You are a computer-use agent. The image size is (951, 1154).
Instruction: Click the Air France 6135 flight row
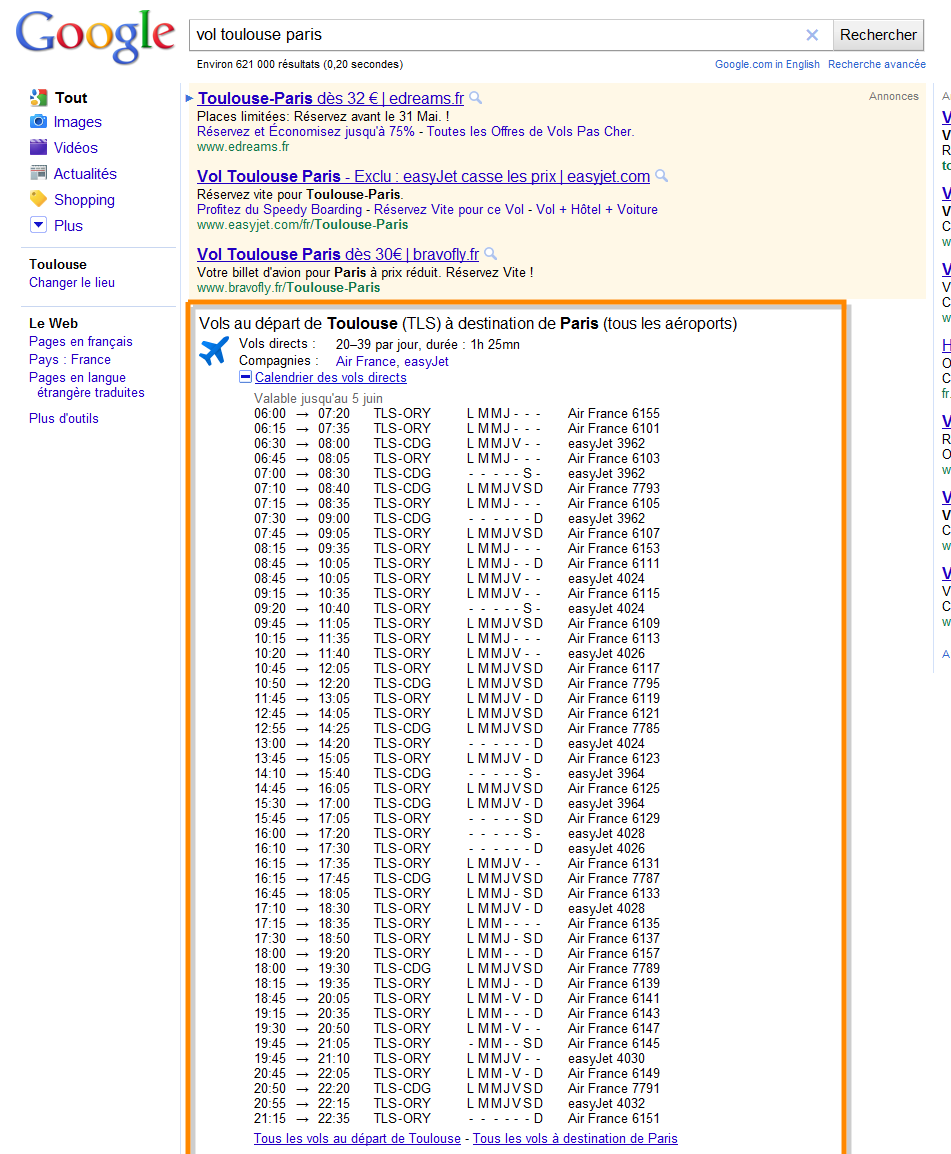point(457,924)
